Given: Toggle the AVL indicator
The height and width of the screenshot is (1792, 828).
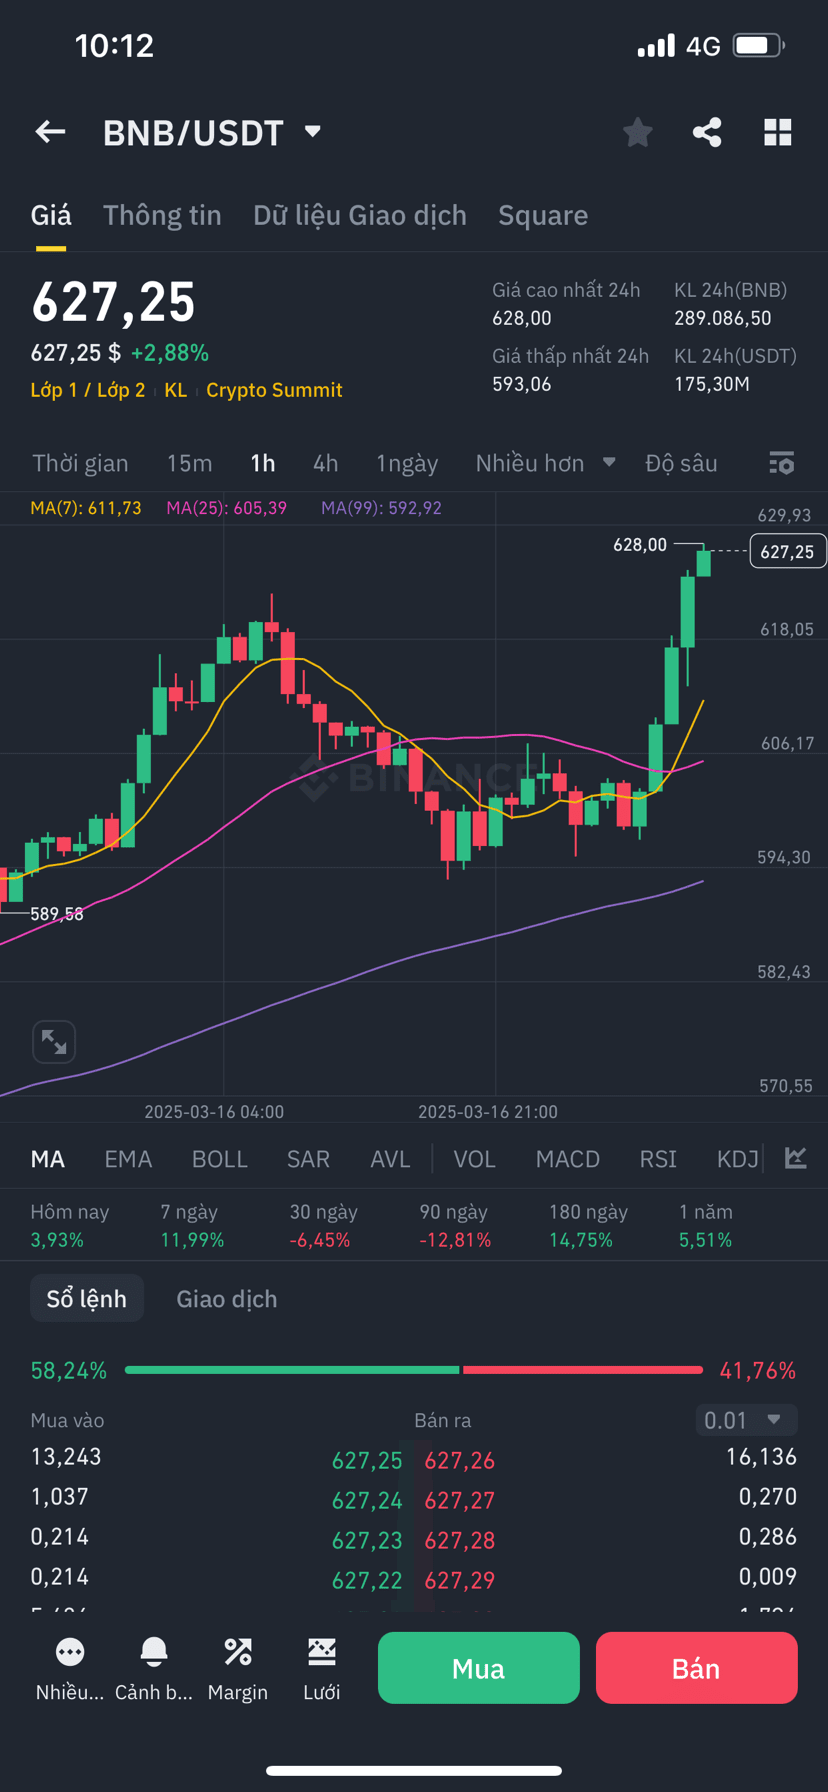Looking at the screenshot, I should [390, 1158].
